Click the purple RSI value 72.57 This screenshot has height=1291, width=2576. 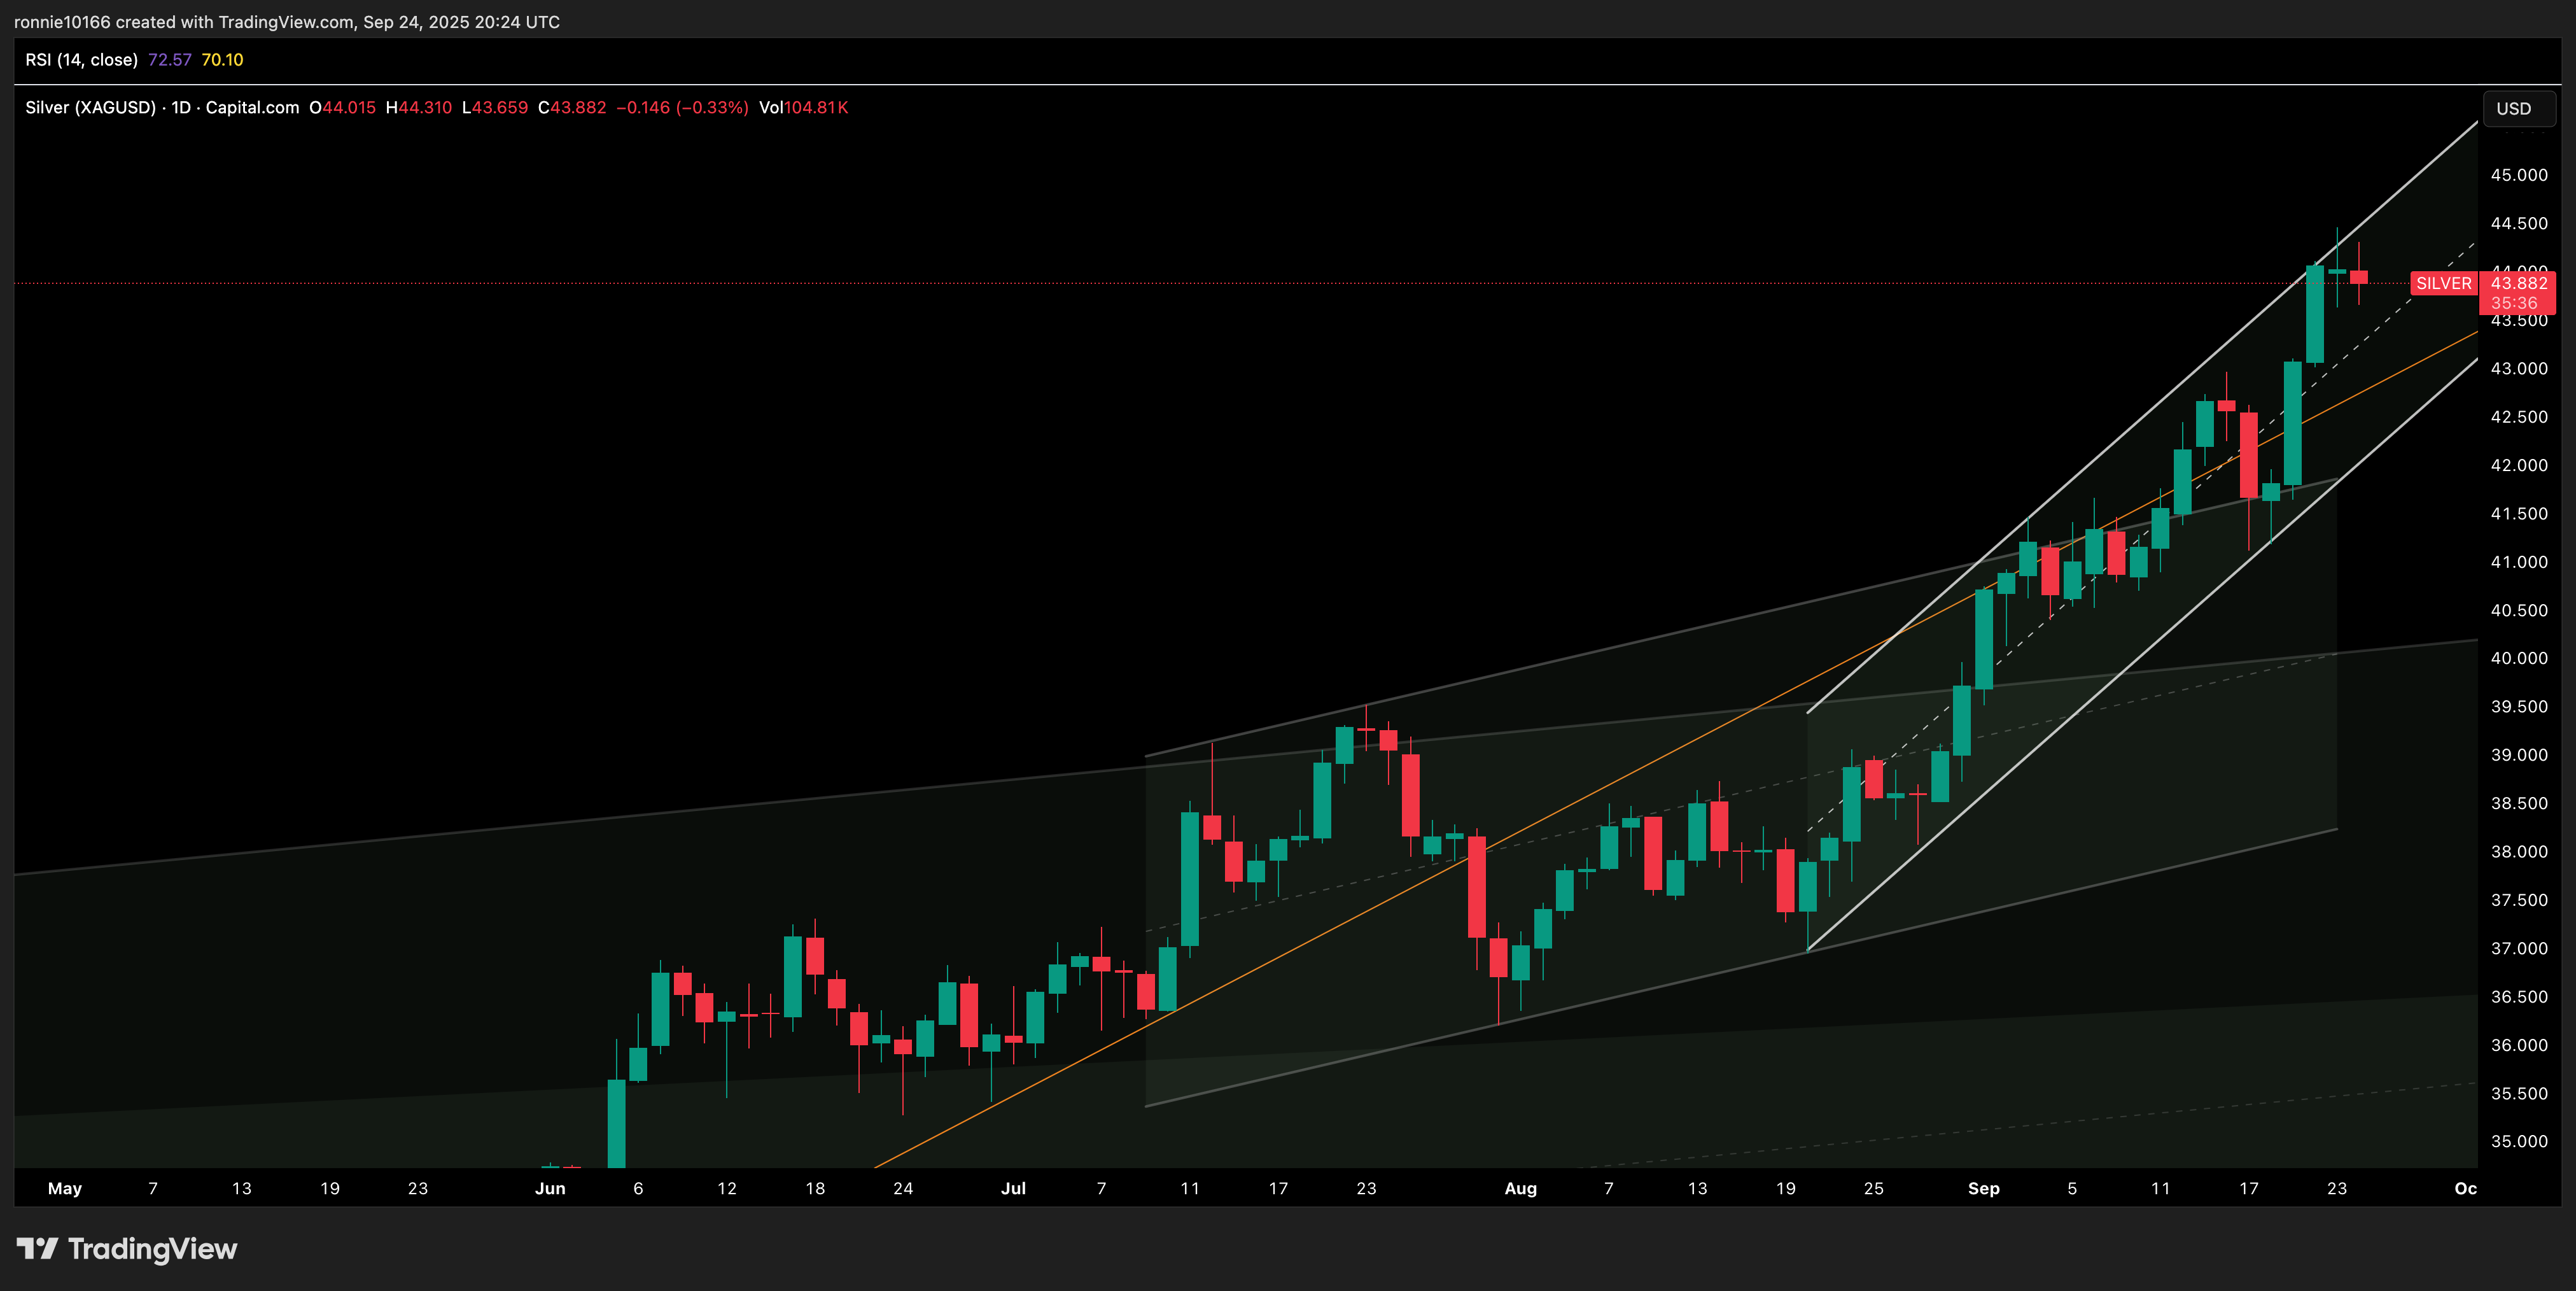(x=169, y=60)
